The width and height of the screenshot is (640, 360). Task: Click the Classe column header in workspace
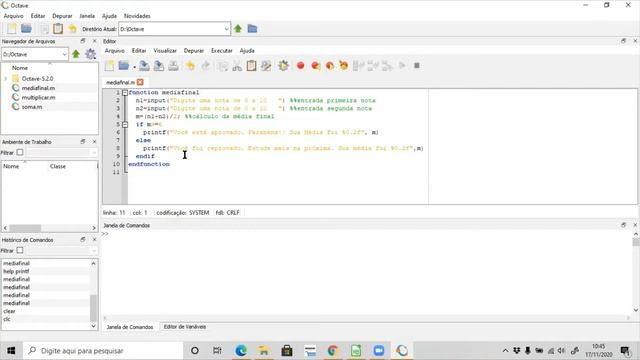58,166
